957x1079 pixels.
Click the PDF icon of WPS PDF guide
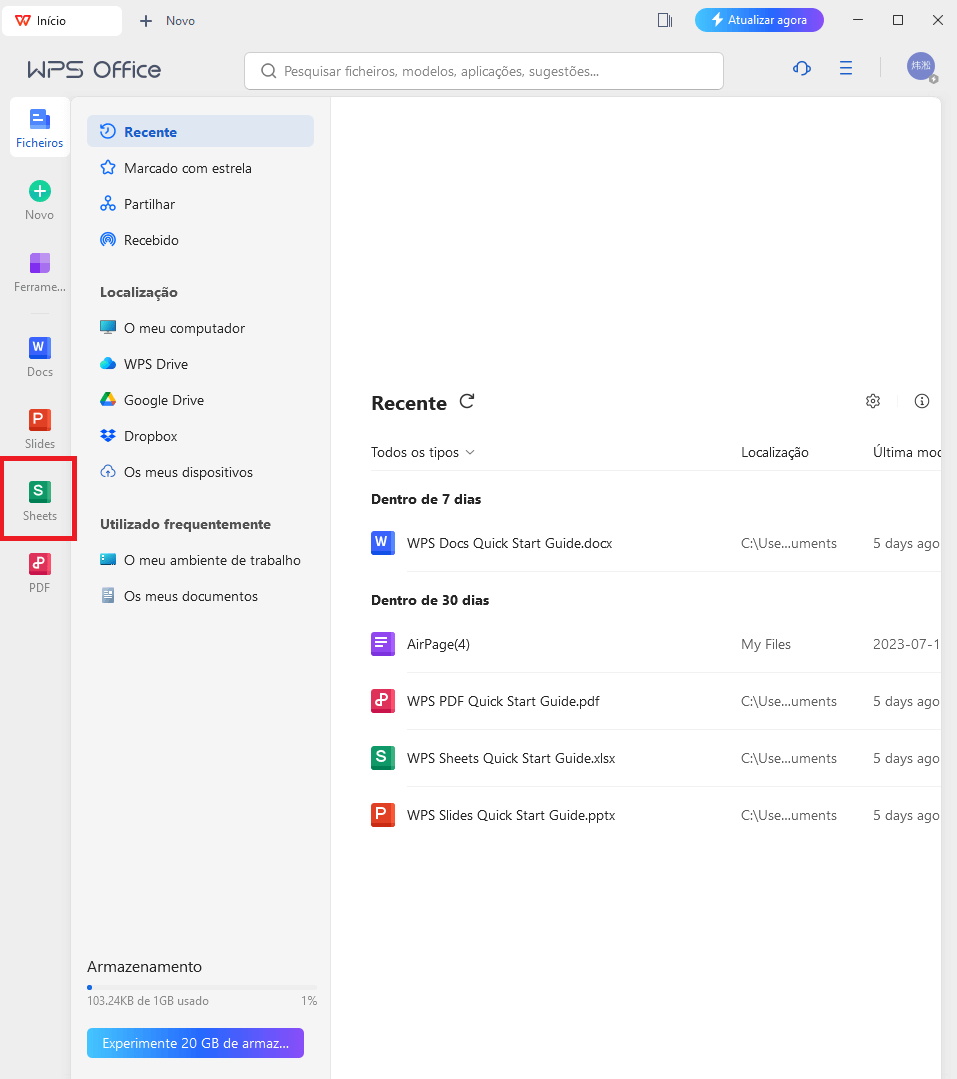coord(383,701)
